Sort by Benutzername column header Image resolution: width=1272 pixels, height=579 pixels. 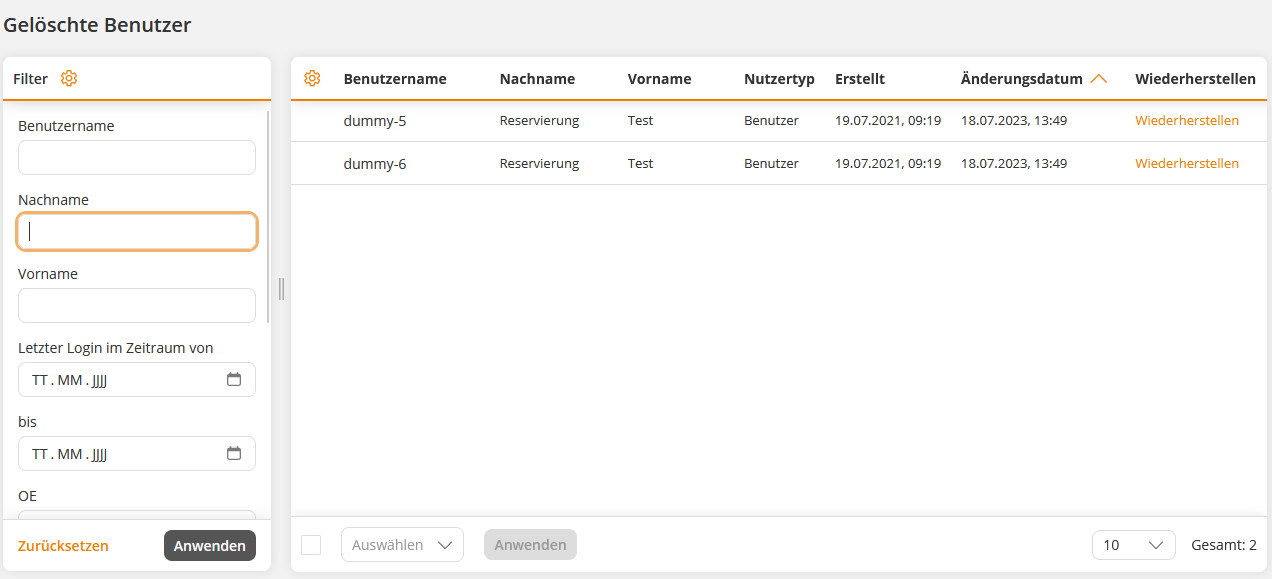coord(395,79)
